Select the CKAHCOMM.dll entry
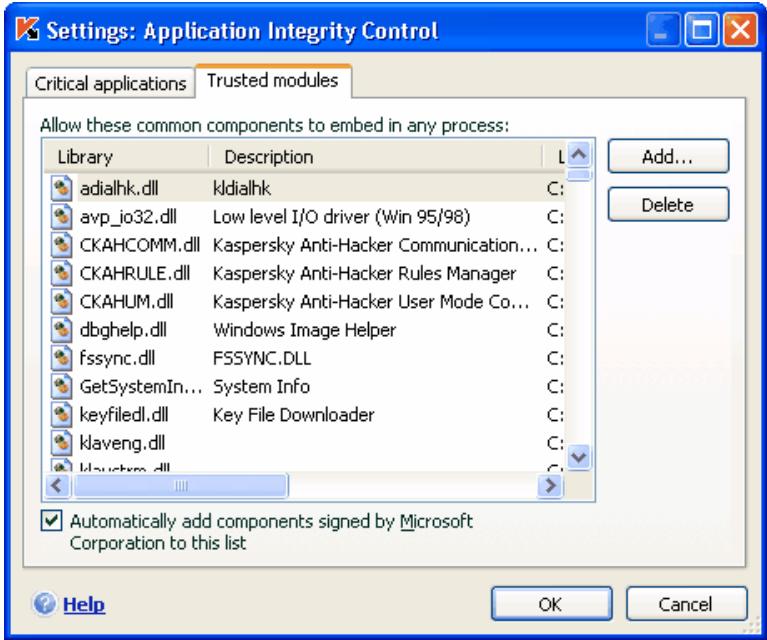Viewport: 767px width, 640px height. point(139,245)
